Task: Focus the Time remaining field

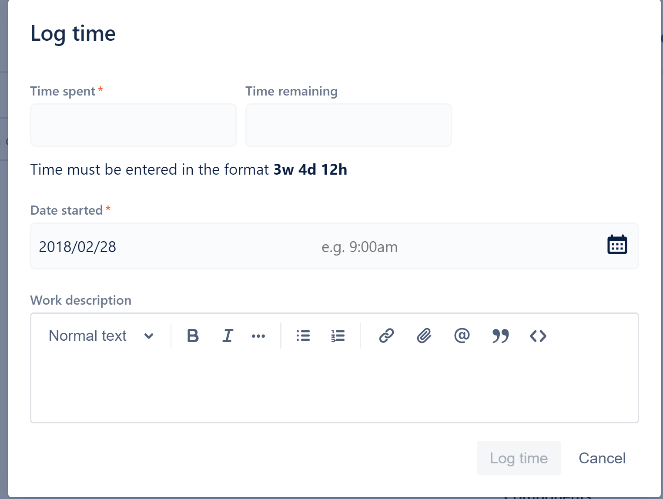Action: point(348,125)
